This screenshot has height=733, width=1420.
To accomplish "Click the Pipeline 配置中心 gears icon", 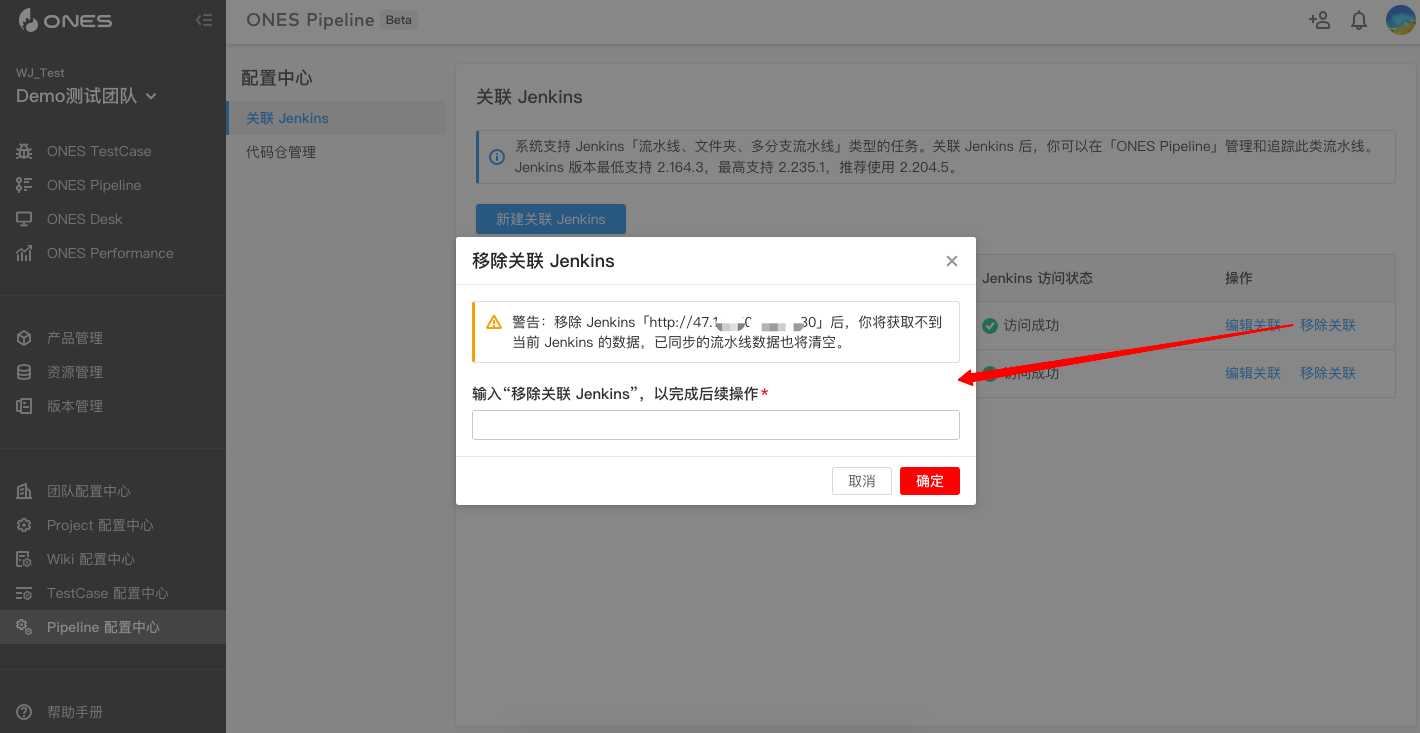I will tap(24, 627).
